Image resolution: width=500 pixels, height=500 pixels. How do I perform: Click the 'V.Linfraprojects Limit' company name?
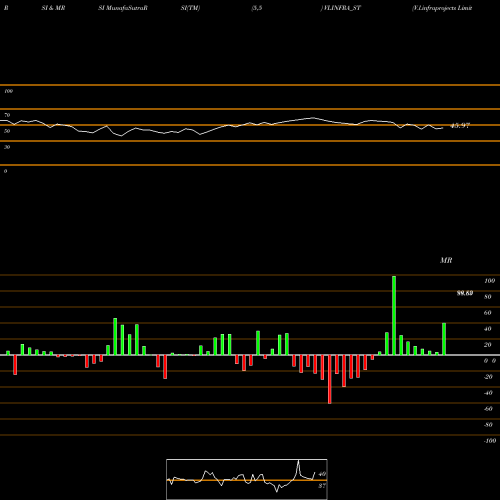(442, 8)
